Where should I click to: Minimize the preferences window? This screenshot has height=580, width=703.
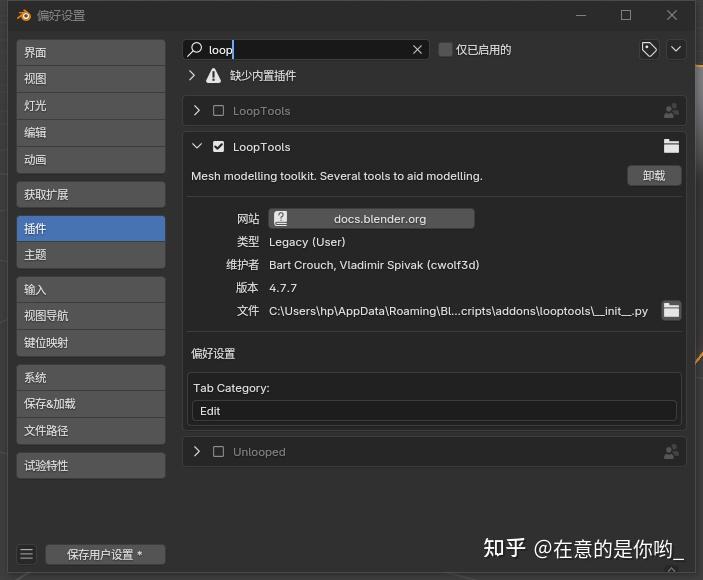(x=581, y=15)
